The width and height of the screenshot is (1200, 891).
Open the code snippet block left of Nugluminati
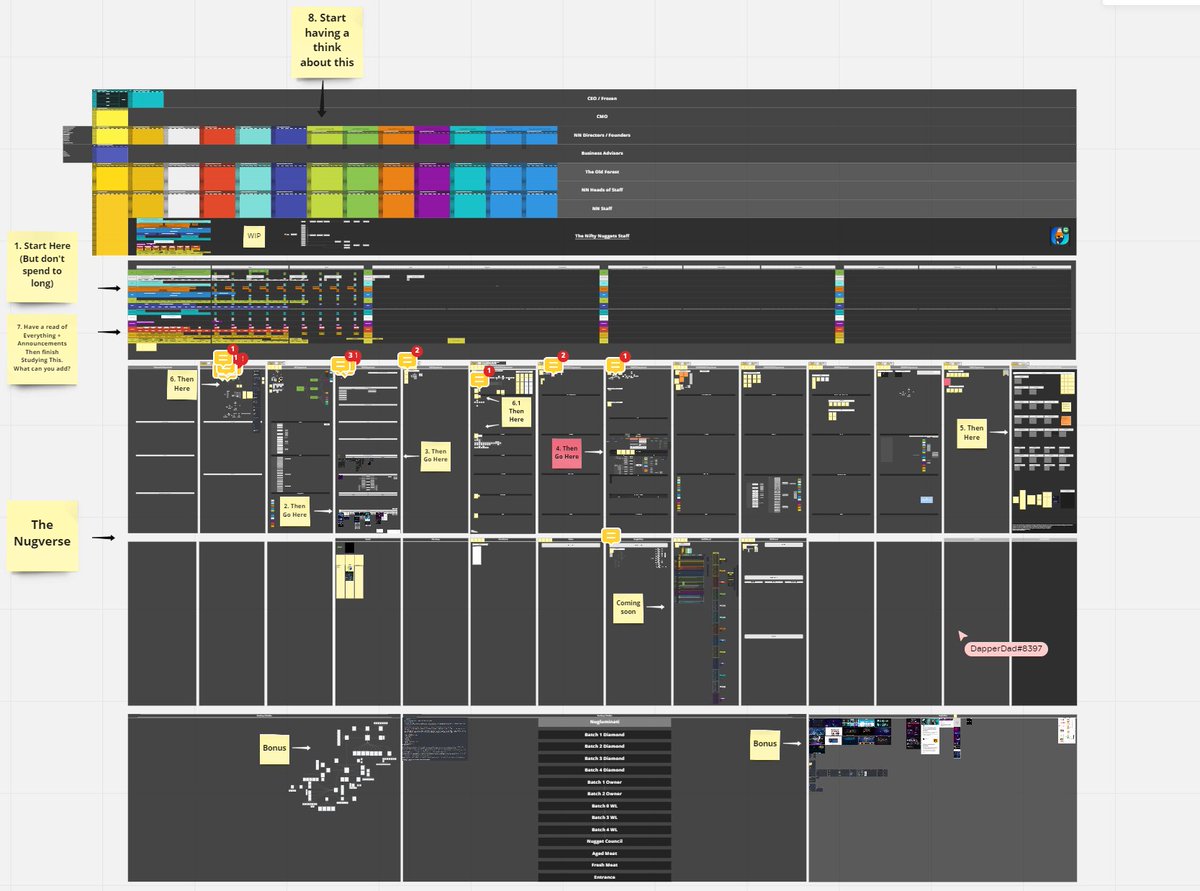tap(435, 737)
